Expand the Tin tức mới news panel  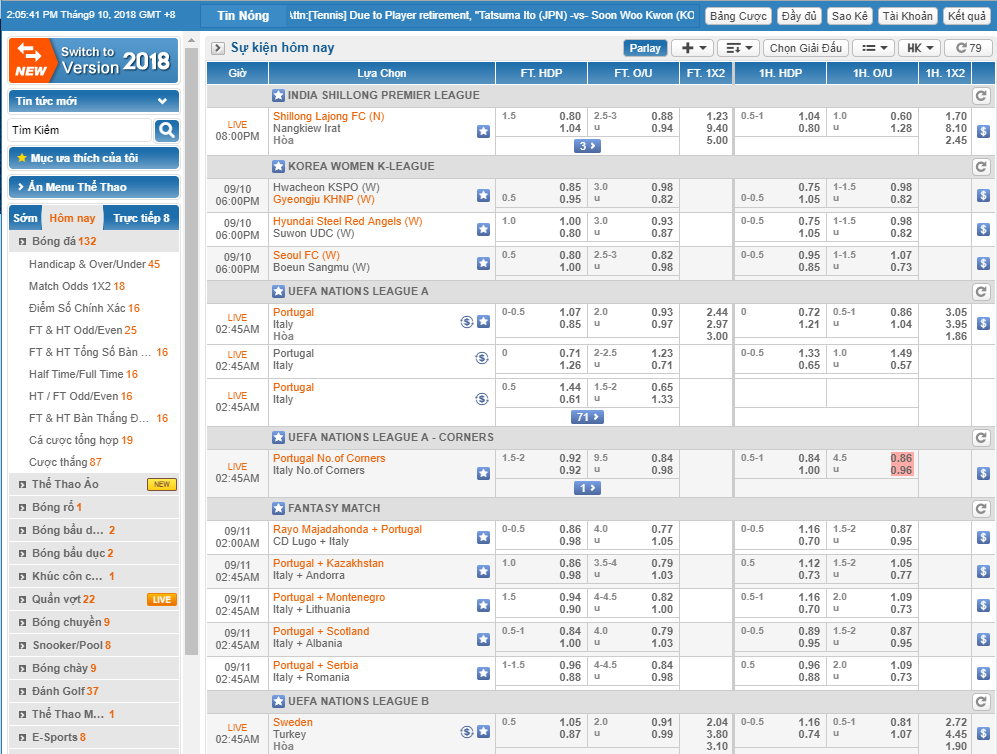[x=94, y=101]
